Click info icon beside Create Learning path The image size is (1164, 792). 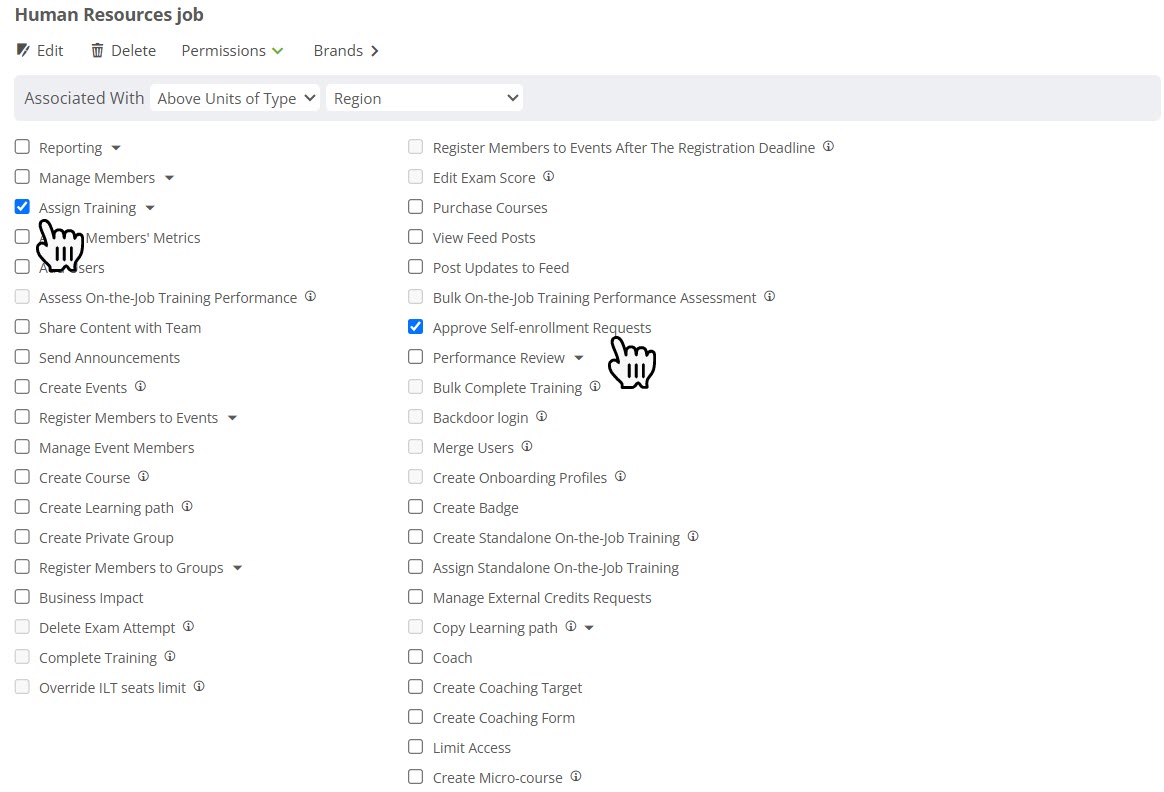[x=187, y=507]
